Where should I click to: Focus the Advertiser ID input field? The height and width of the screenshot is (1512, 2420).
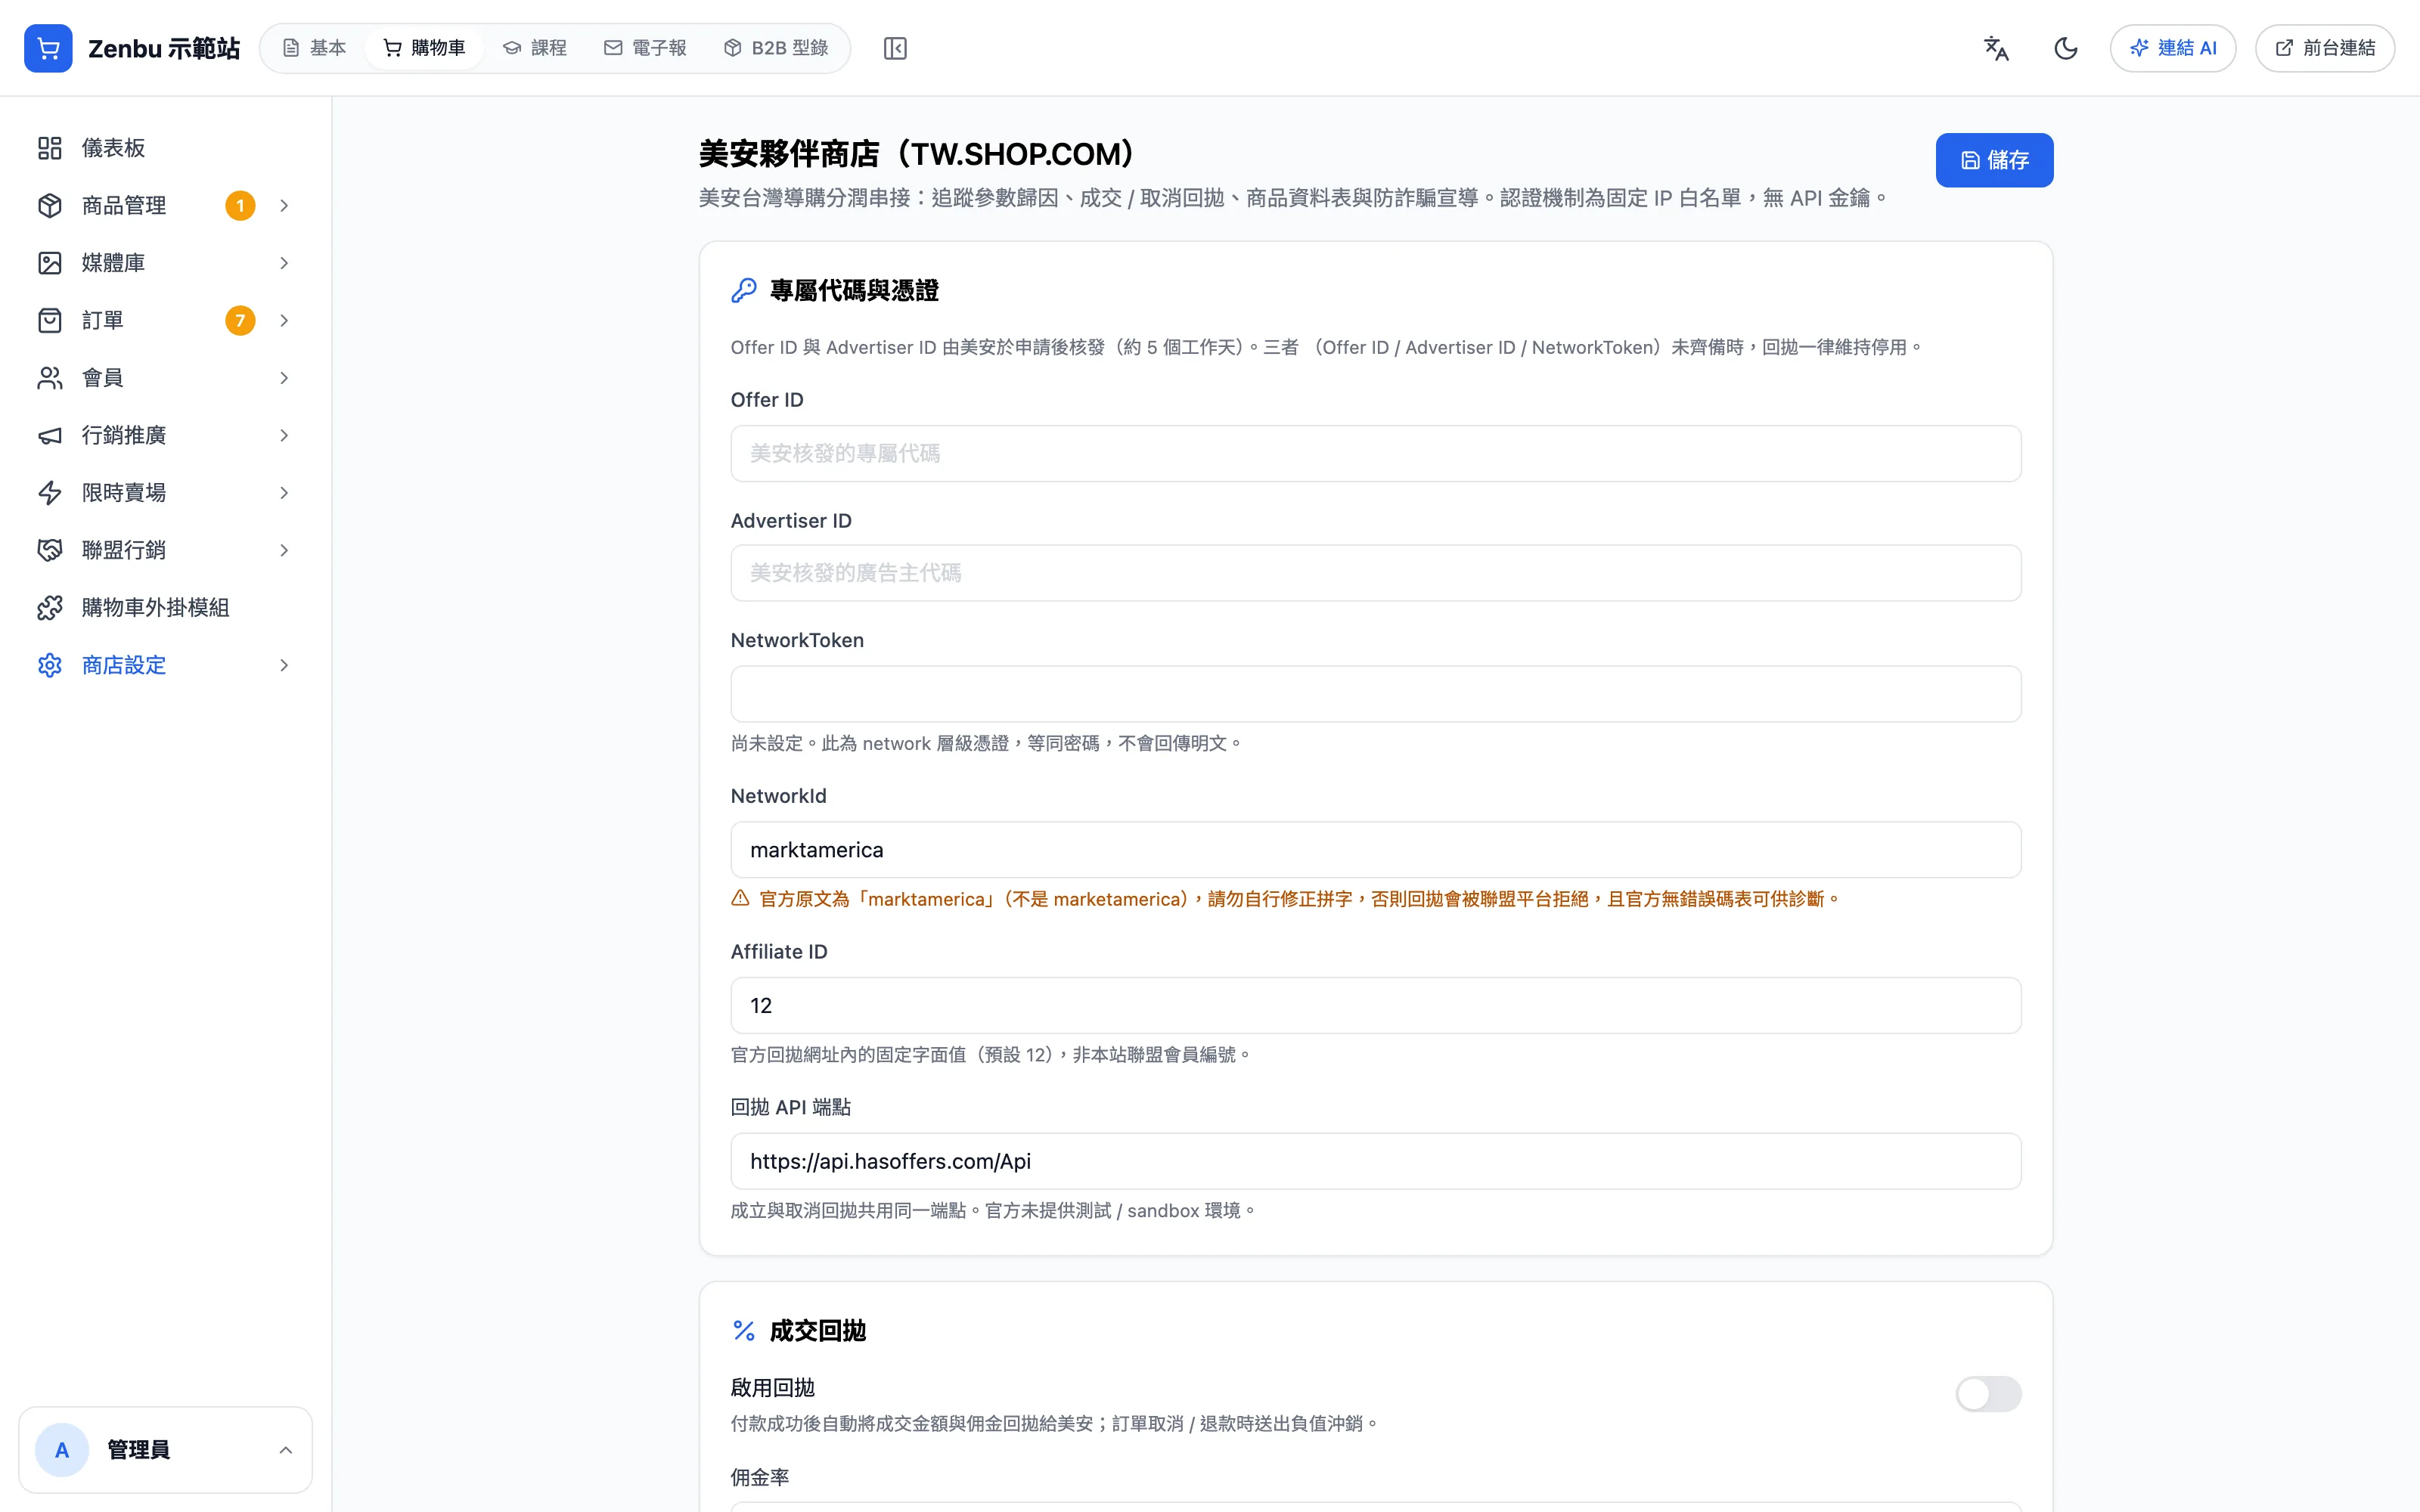coord(1375,573)
